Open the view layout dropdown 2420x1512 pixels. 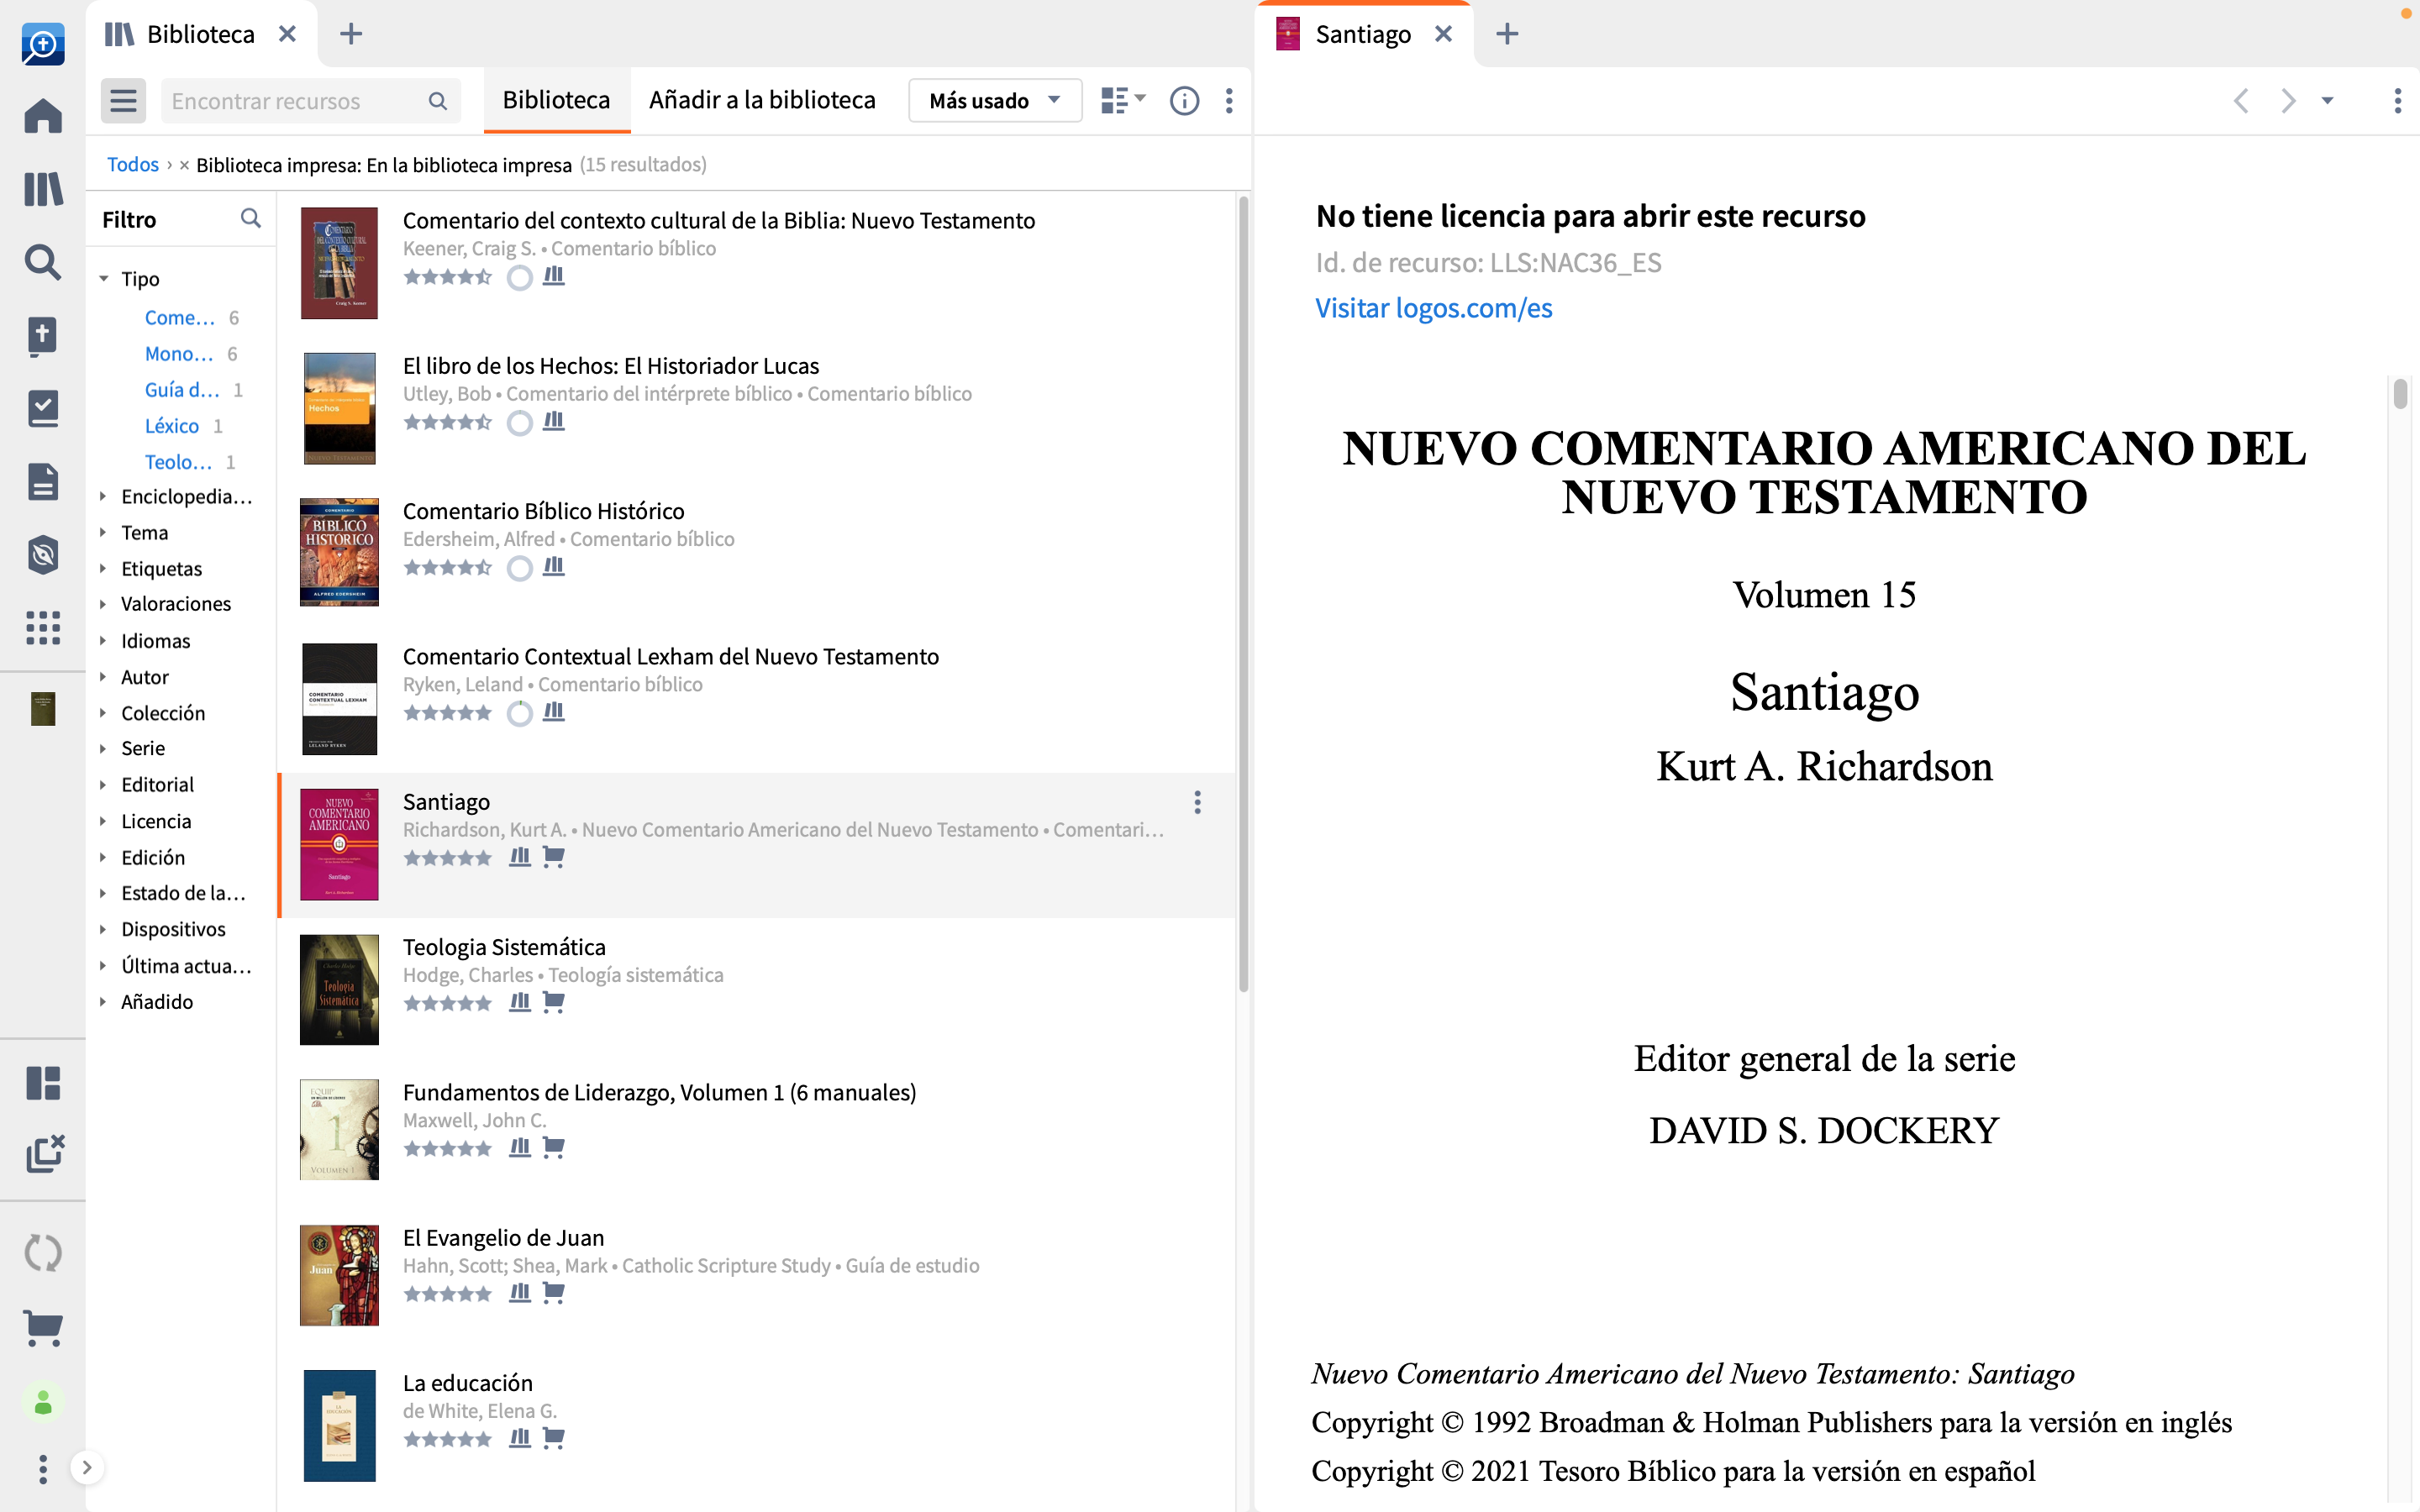pyautogui.click(x=1122, y=101)
